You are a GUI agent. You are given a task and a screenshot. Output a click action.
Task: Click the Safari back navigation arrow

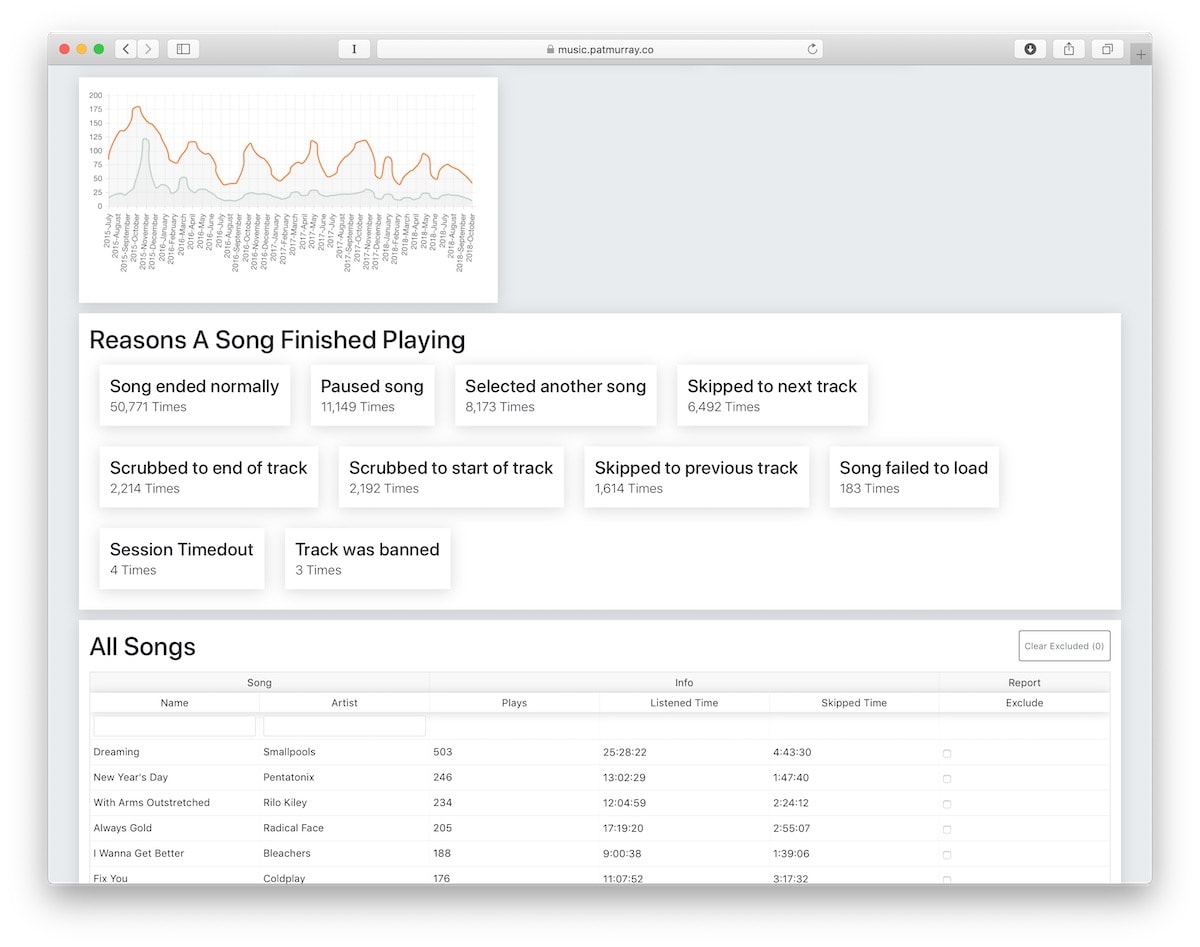tap(126, 49)
